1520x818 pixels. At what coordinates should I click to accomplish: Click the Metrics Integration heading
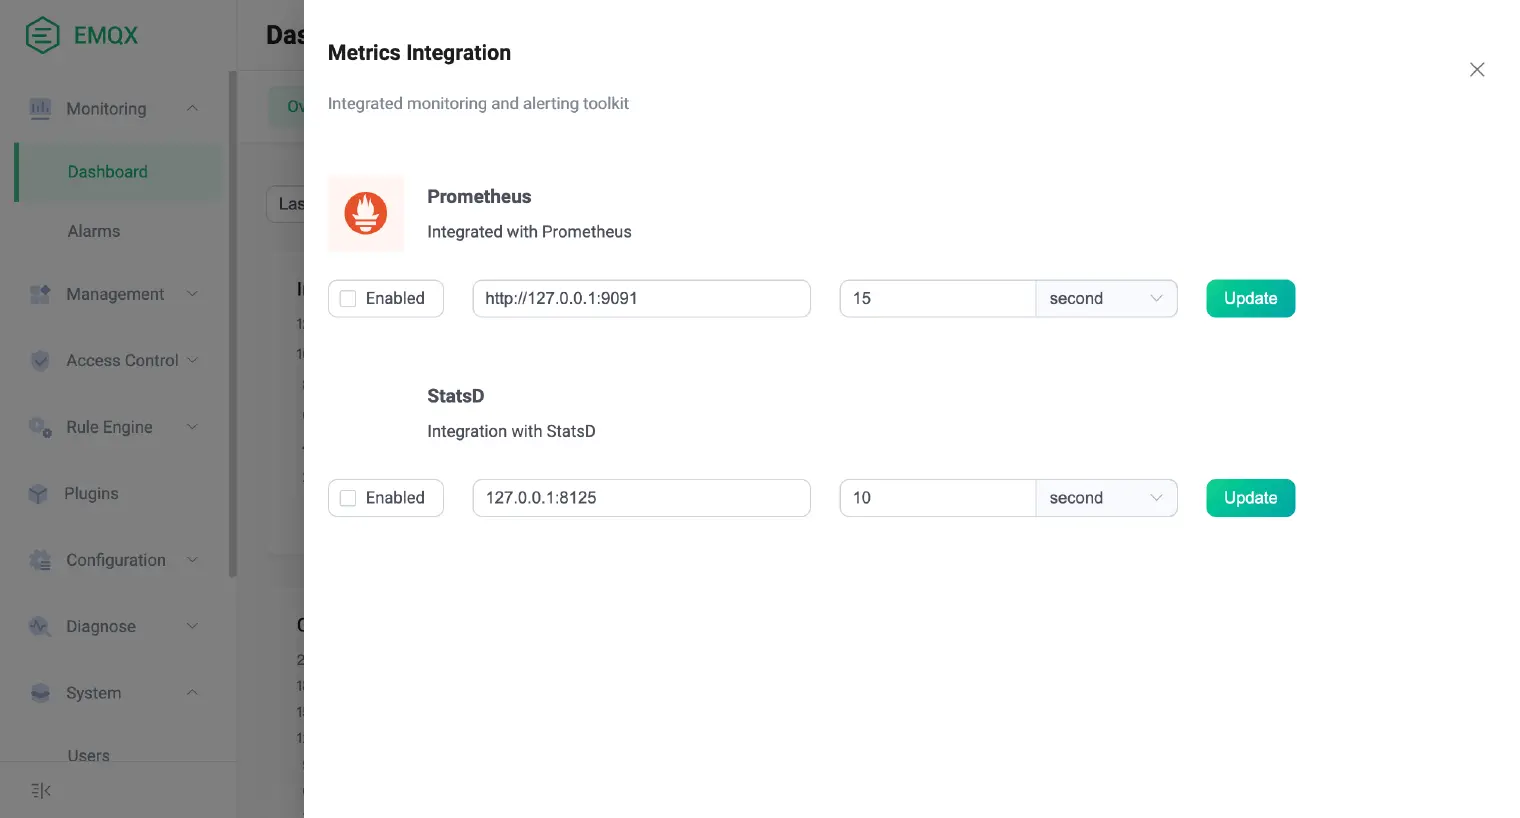click(x=419, y=53)
